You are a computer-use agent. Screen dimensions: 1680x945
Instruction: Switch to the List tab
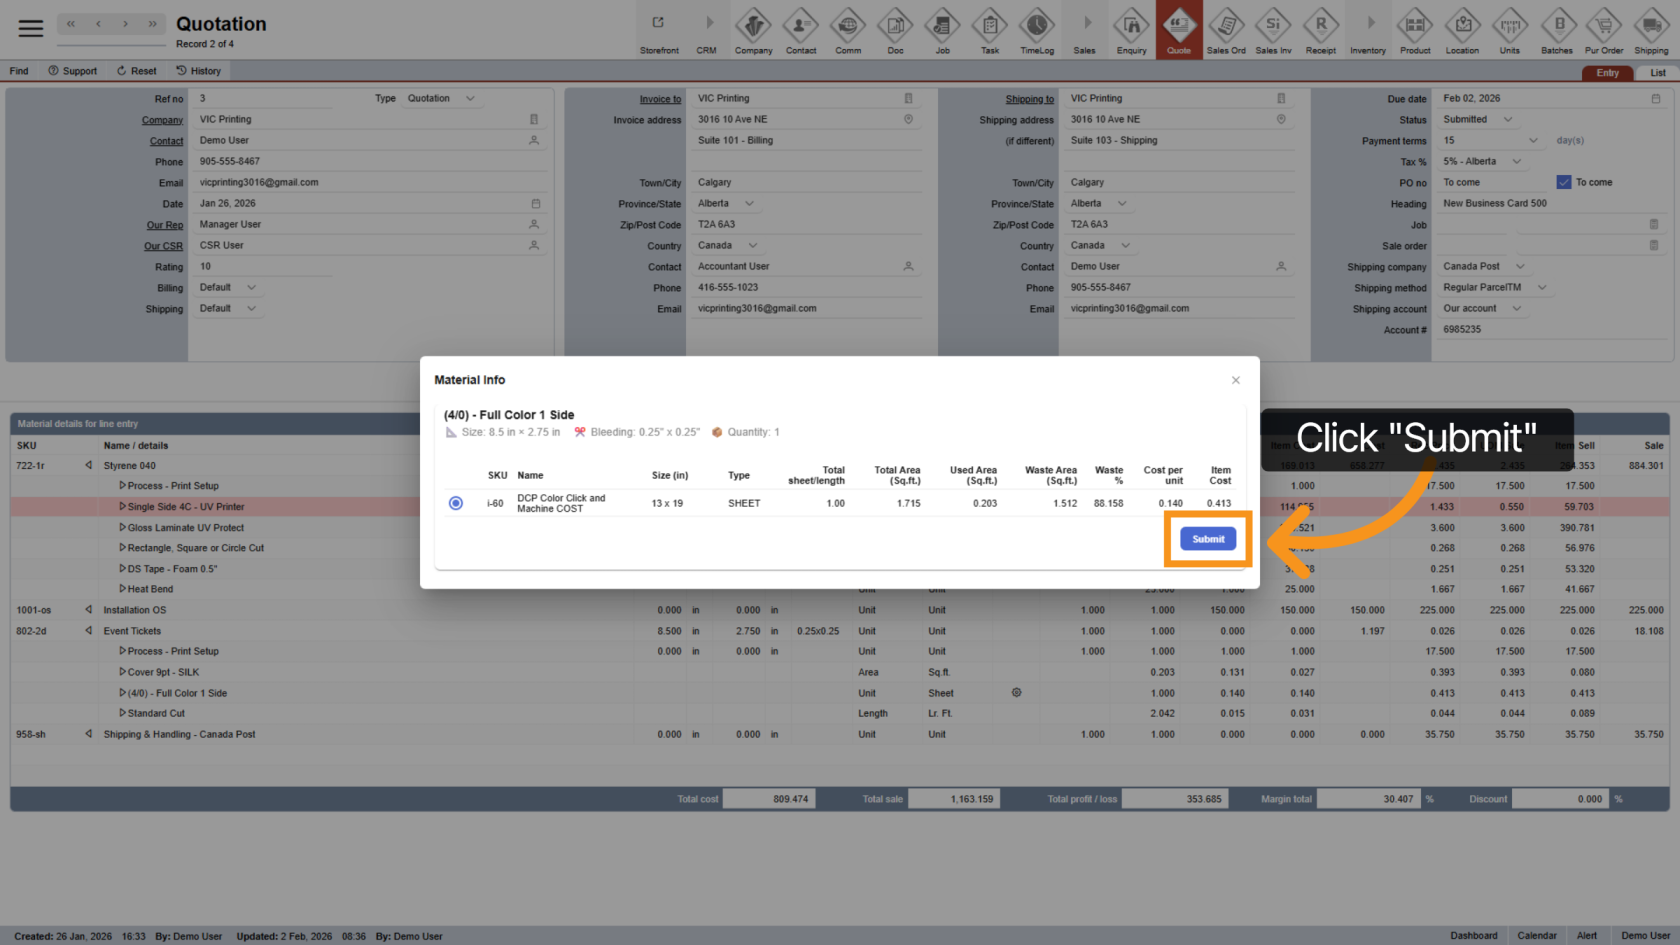tap(1657, 73)
